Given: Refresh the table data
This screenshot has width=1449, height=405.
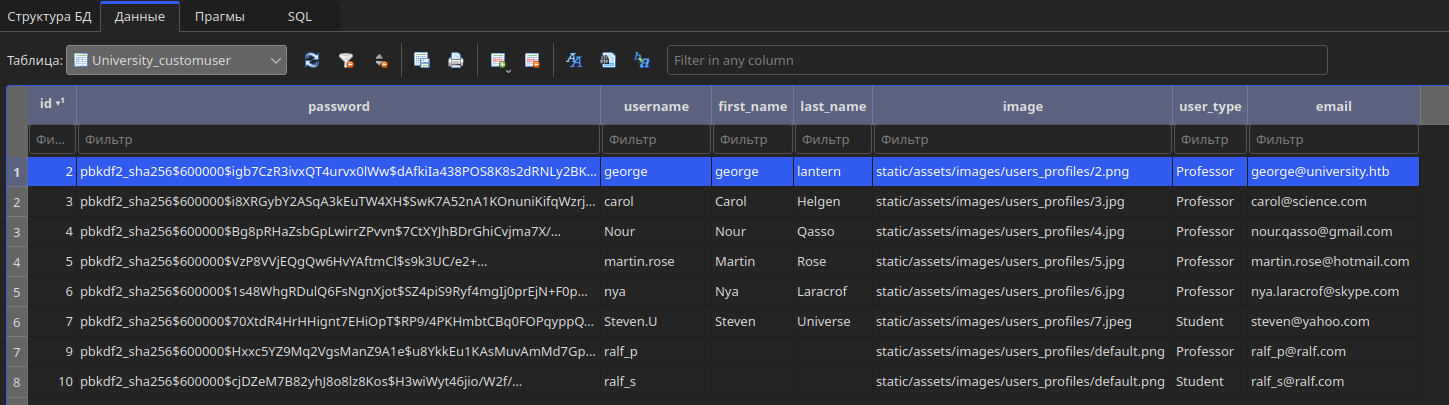Looking at the screenshot, I should point(312,60).
